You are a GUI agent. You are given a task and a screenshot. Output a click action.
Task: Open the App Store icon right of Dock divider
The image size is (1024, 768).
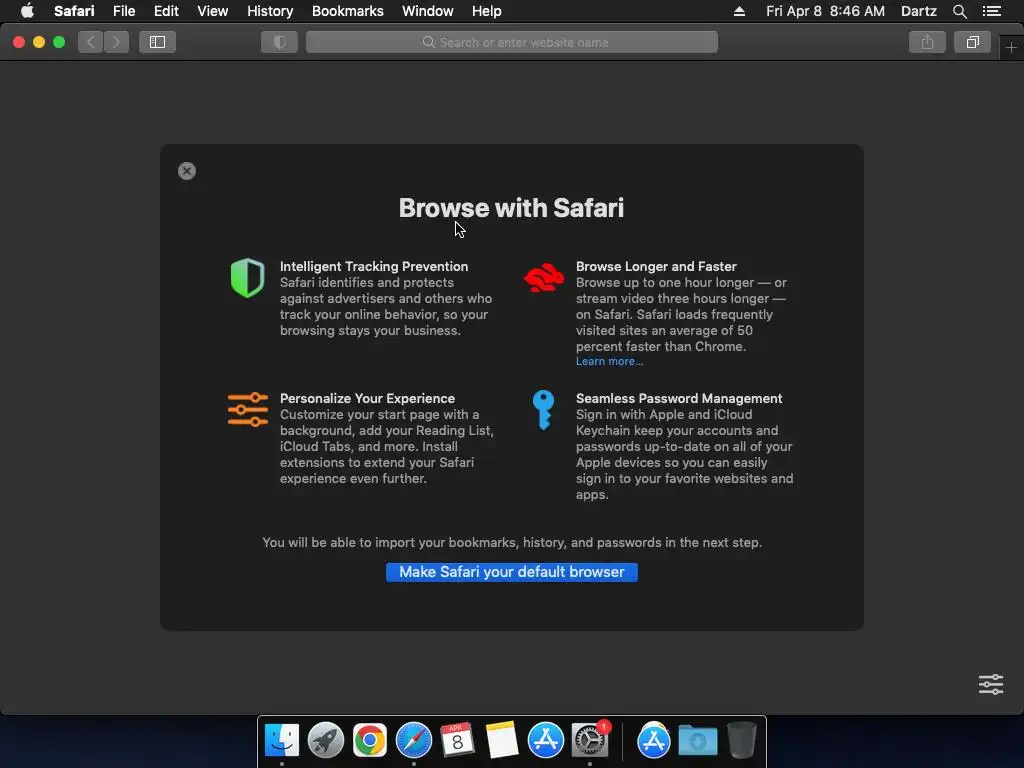coord(654,740)
